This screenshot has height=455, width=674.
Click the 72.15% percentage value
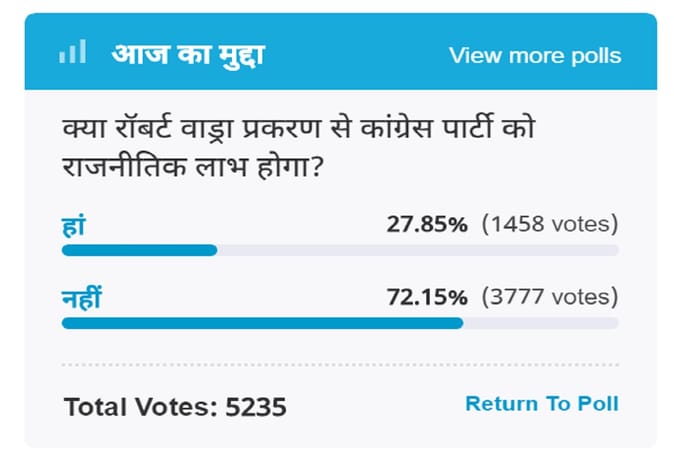point(426,297)
